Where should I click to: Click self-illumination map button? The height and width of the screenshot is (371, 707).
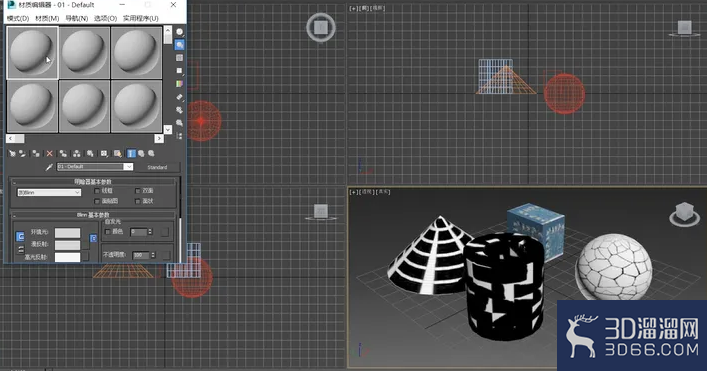165,232
